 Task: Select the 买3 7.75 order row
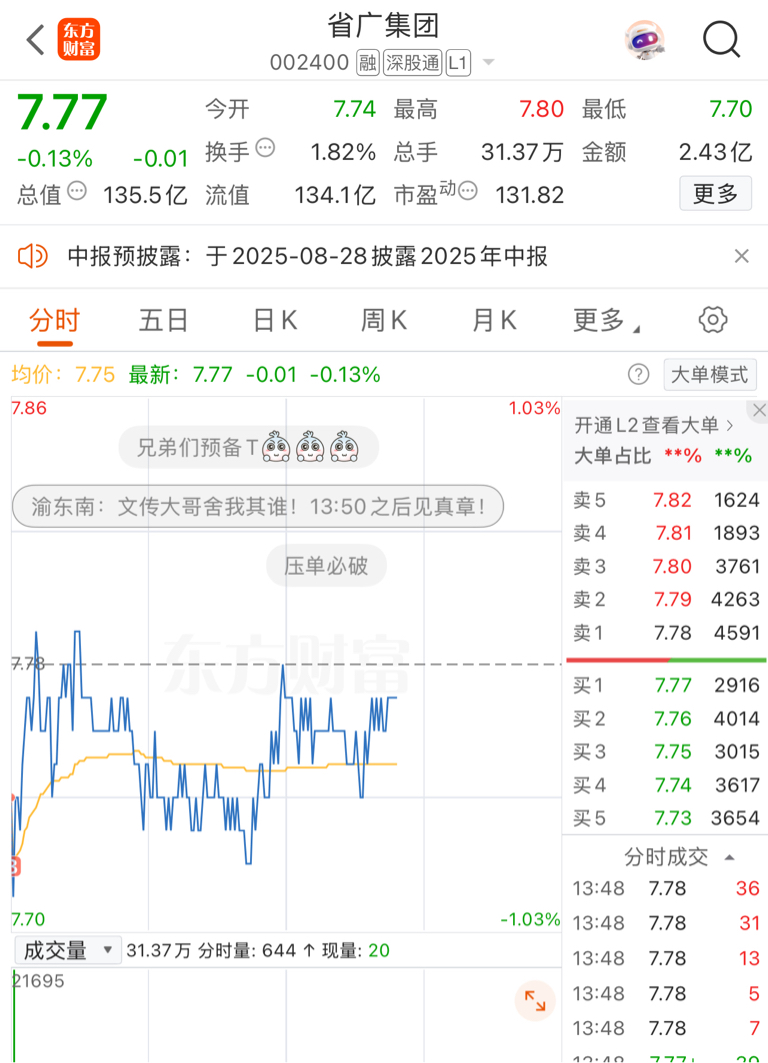click(x=666, y=752)
